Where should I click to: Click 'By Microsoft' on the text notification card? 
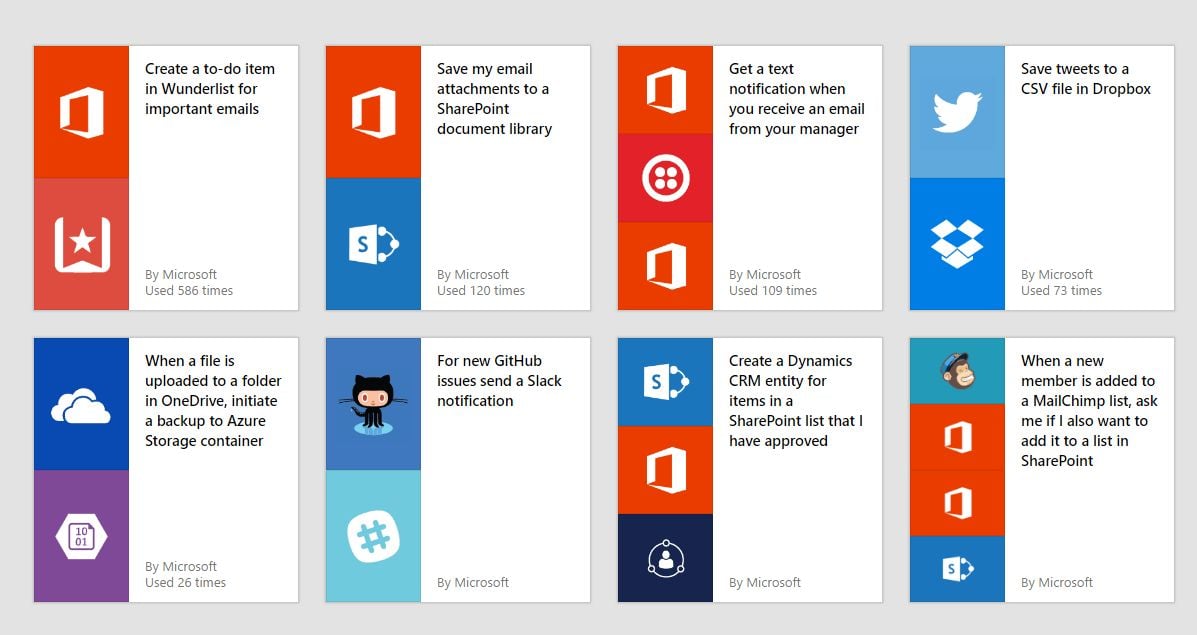pyautogui.click(x=765, y=275)
